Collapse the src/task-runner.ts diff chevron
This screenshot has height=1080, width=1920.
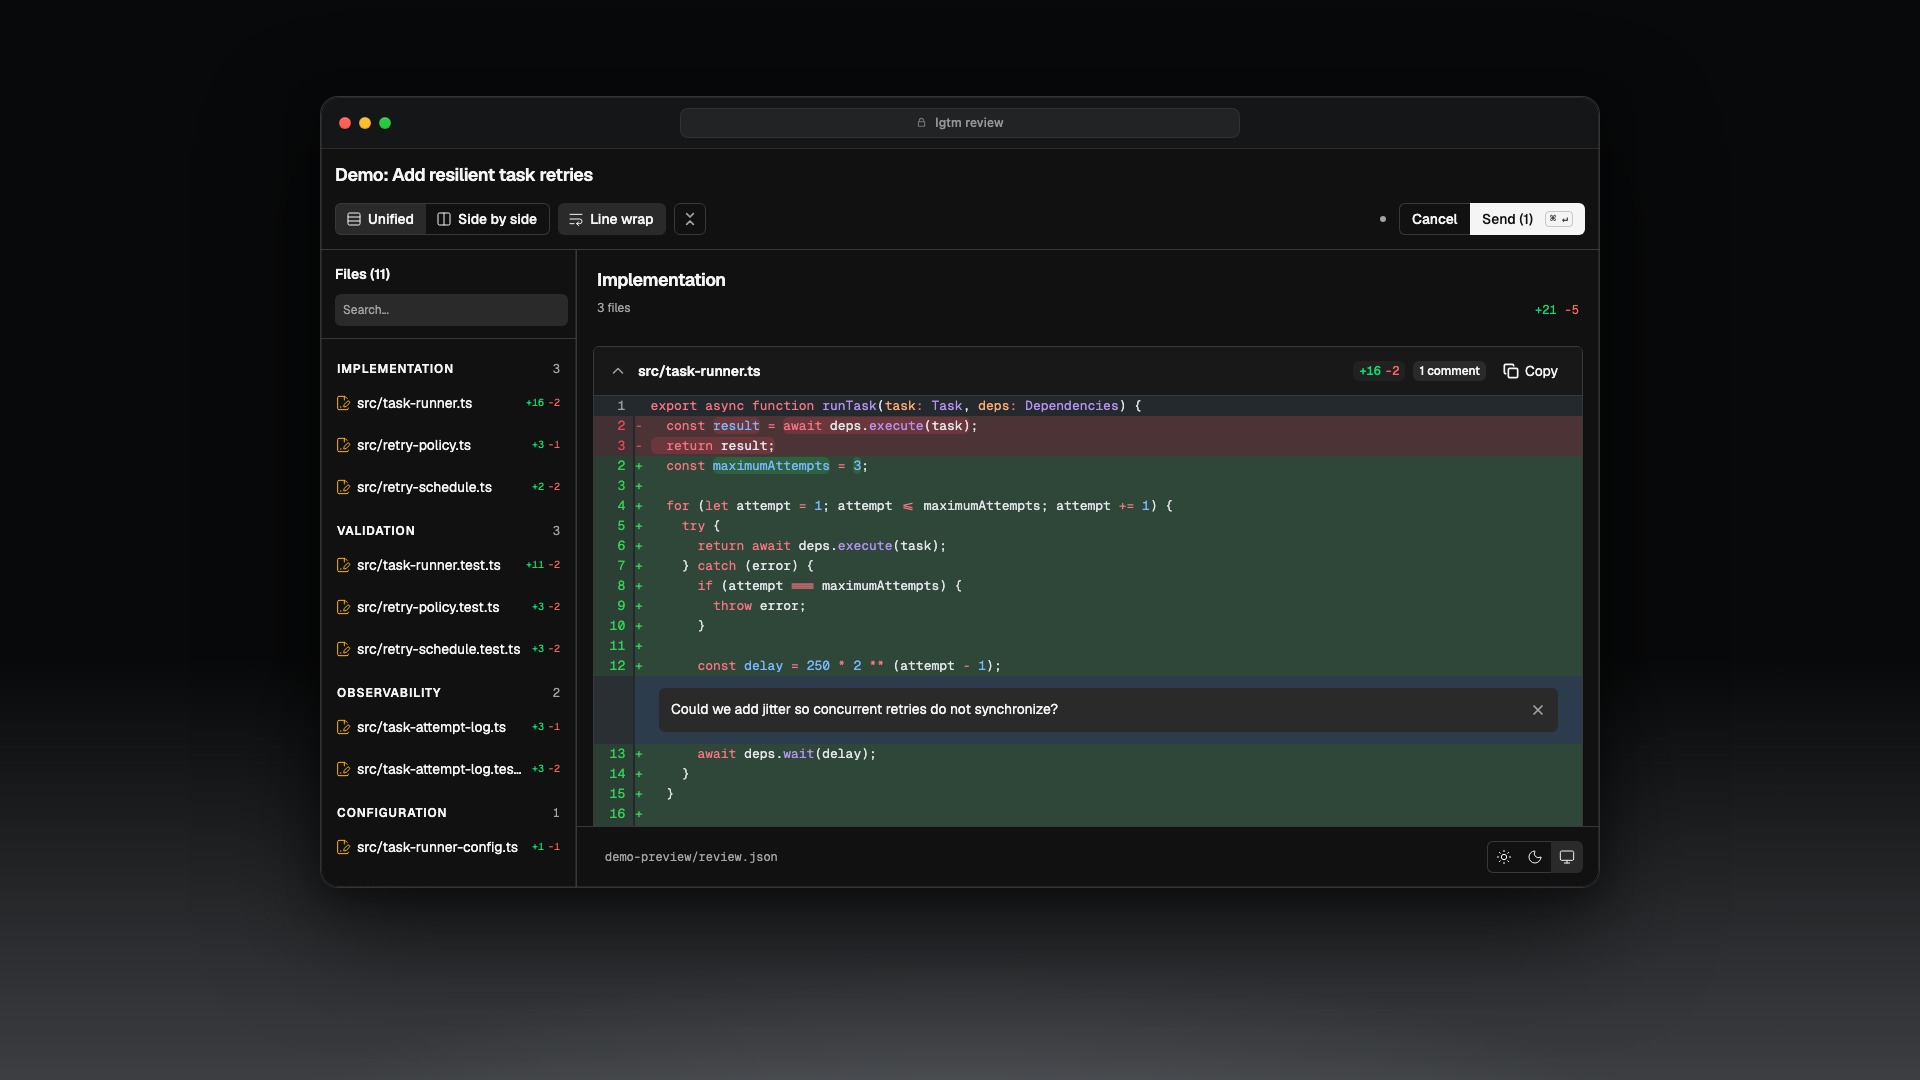tap(618, 371)
